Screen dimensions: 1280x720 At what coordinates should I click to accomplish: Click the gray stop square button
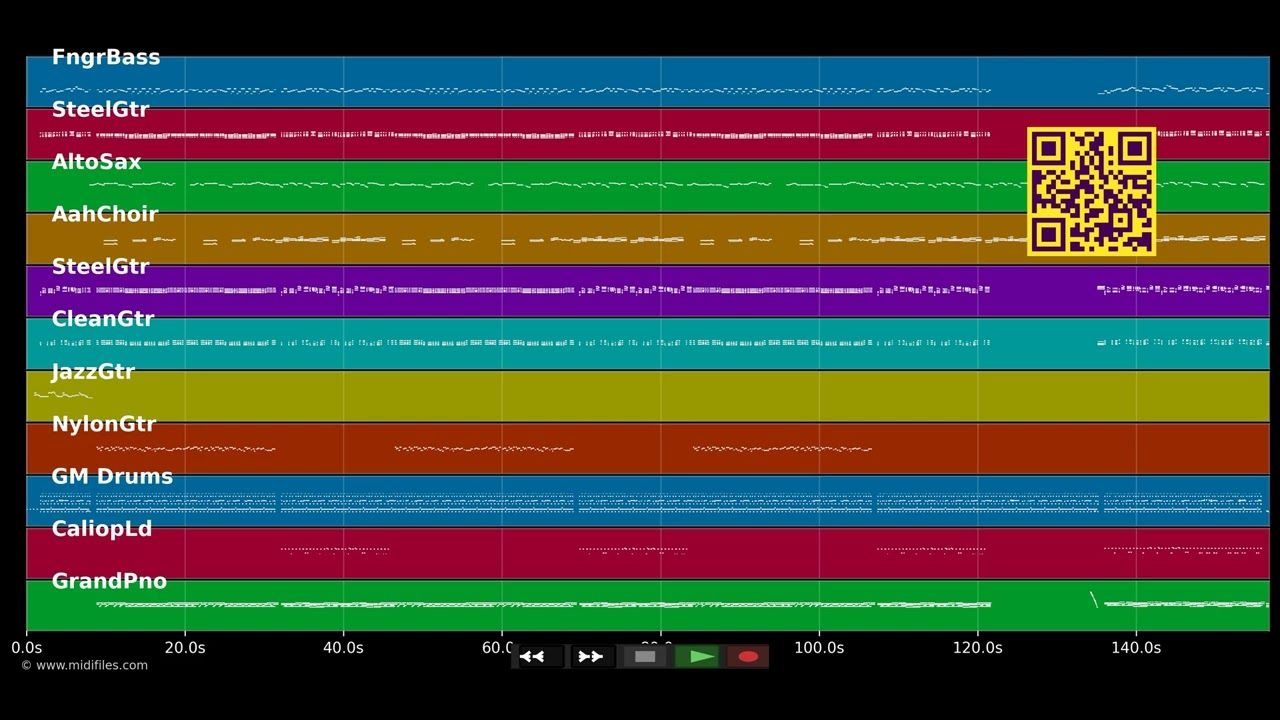(645, 657)
